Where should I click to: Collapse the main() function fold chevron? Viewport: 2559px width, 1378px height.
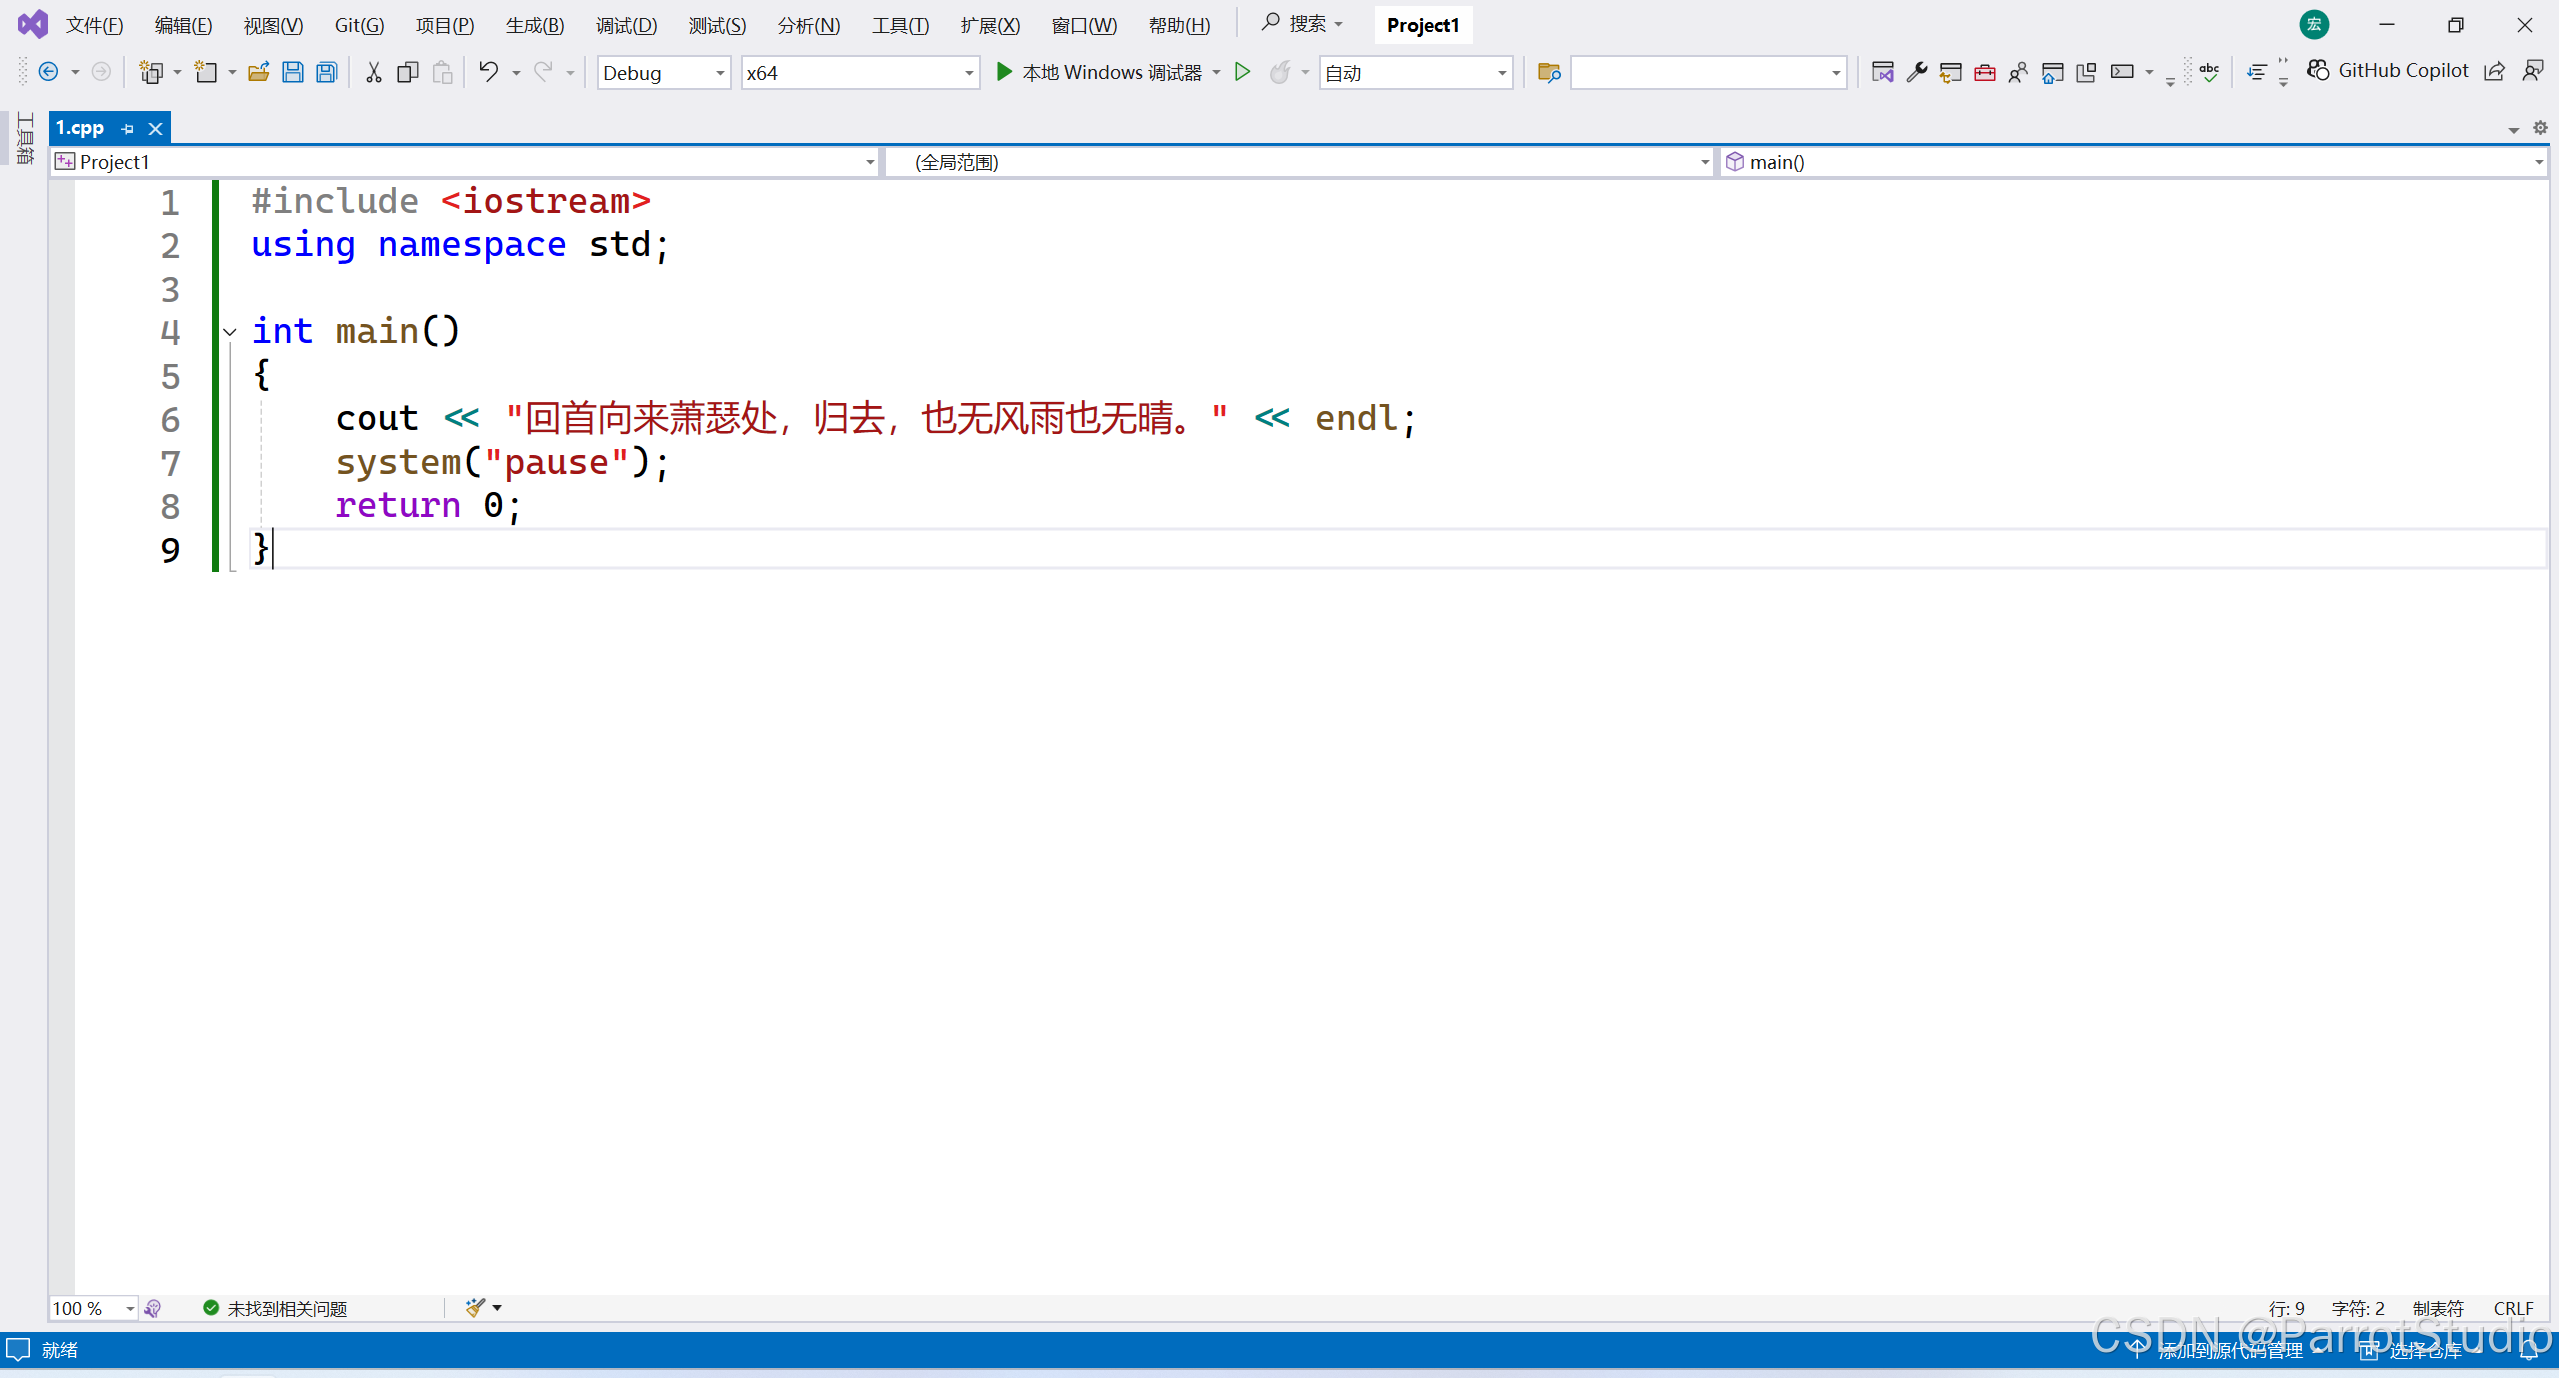pyautogui.click(x=230, y=331)
